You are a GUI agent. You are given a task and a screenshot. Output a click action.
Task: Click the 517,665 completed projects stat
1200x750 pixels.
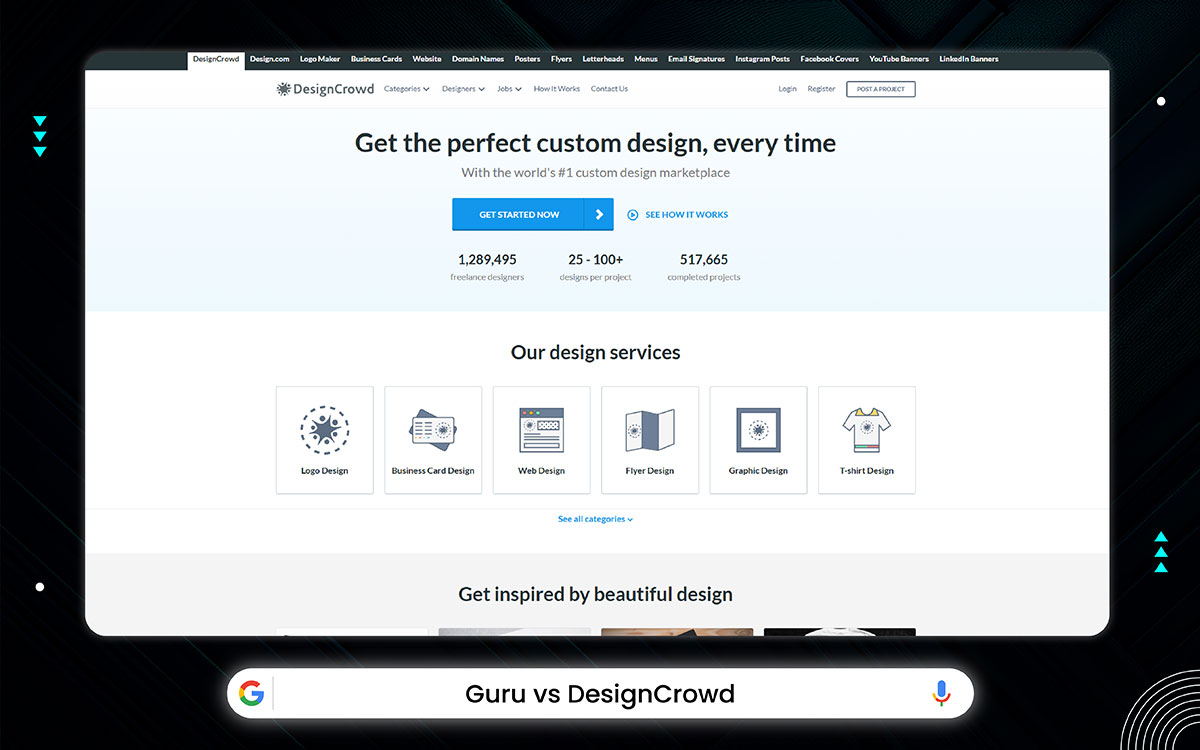(704, 267)
